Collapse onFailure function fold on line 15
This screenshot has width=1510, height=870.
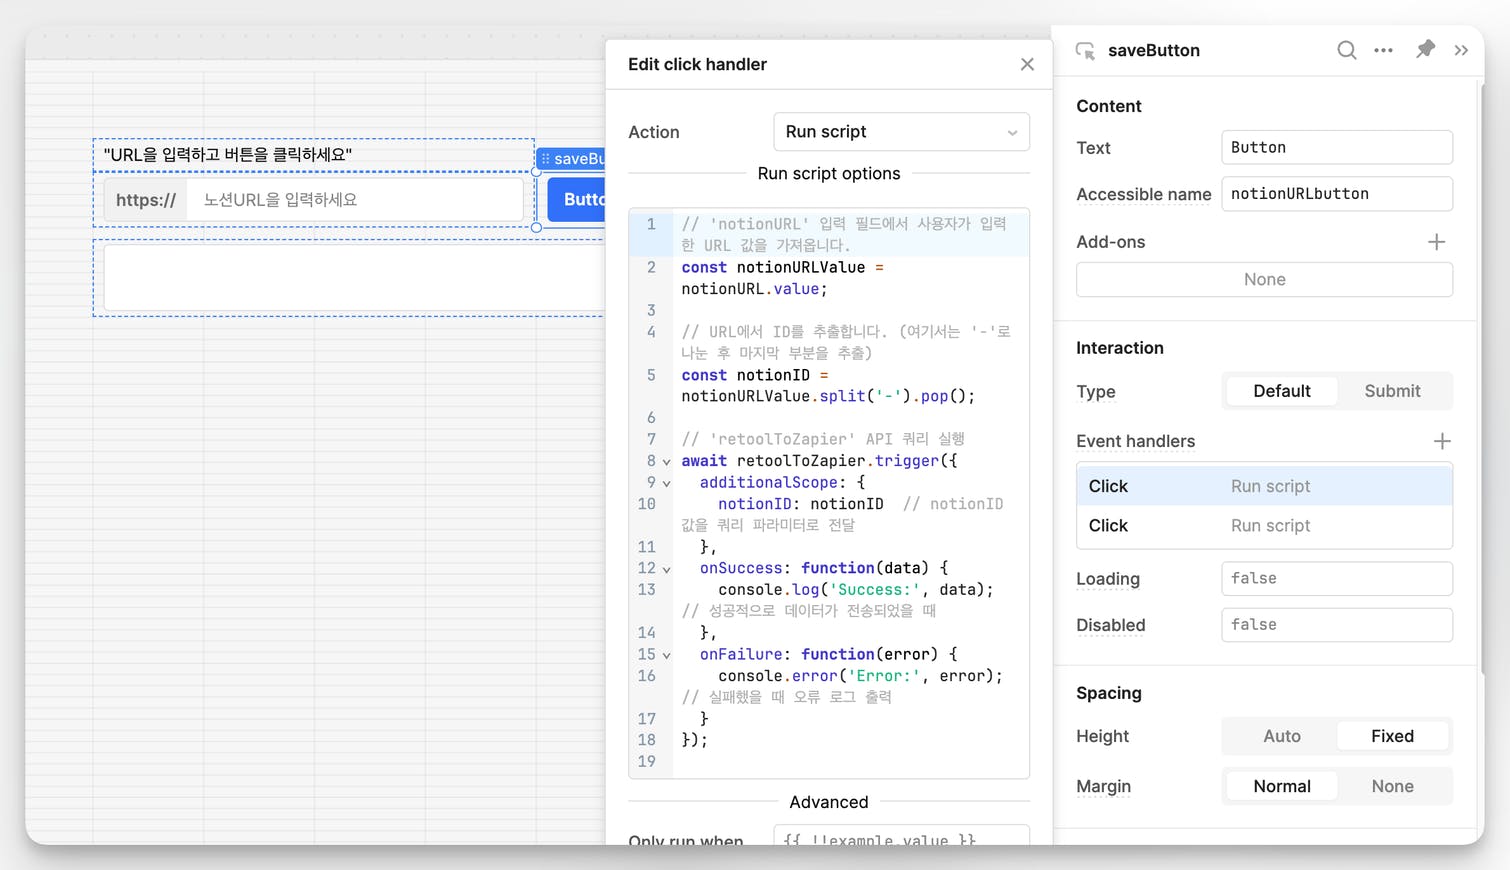click(667, 656)
